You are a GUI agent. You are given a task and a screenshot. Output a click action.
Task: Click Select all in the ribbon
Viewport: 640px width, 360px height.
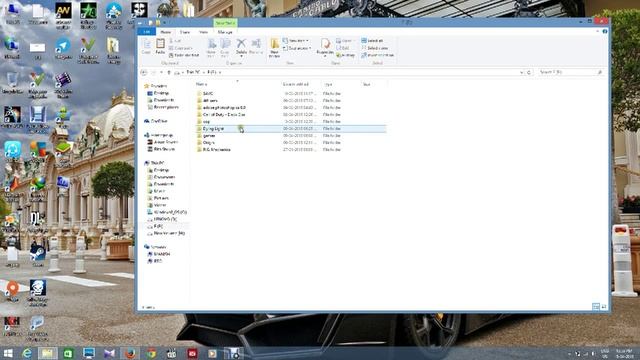372,41
